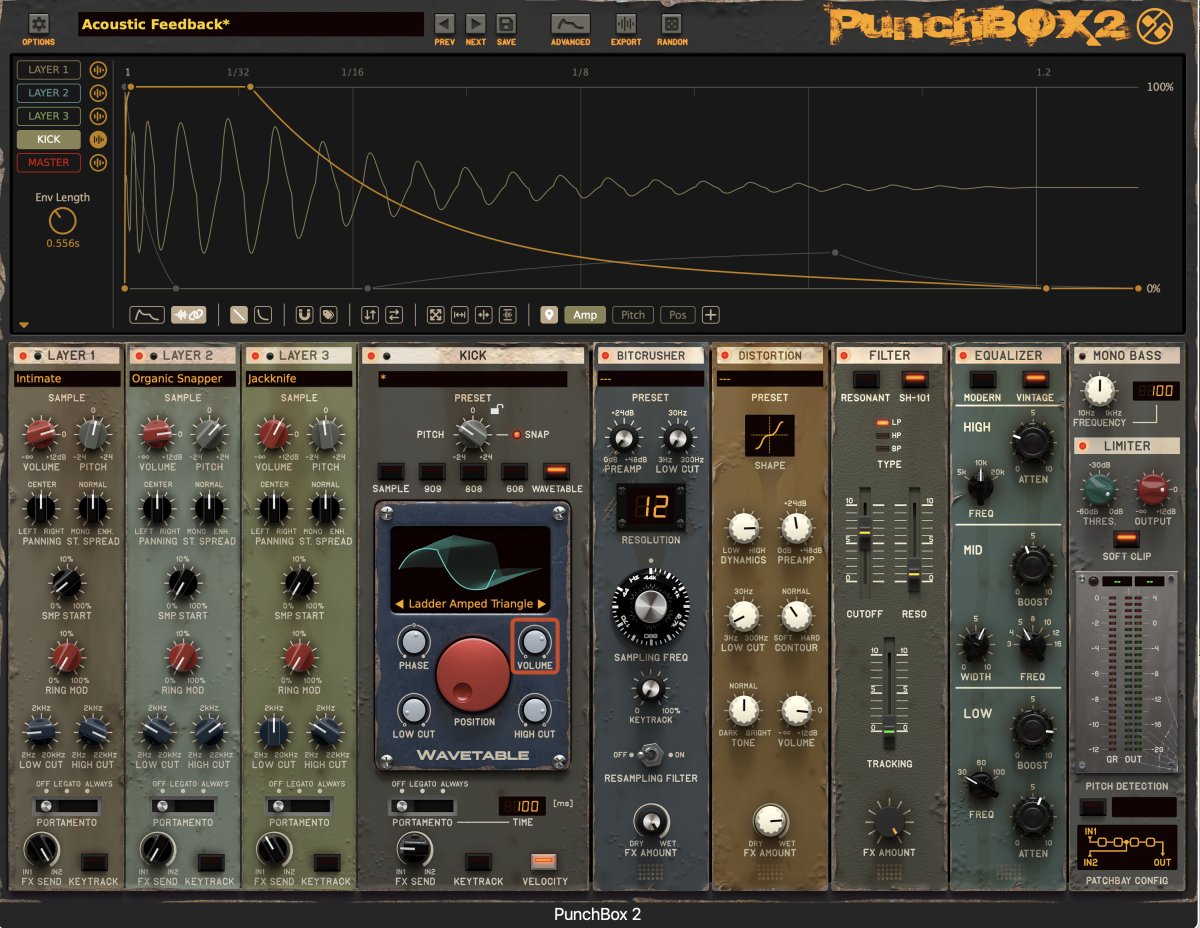Switch to the Pitch envelope tab
This screenshot has height=928, width=1200.
633,315
